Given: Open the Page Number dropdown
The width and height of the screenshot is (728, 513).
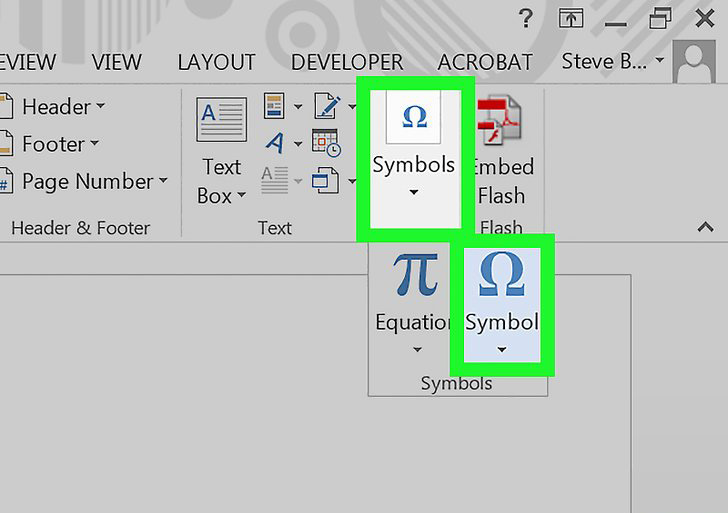Looking at the screenshot, I should click(84, 182).
